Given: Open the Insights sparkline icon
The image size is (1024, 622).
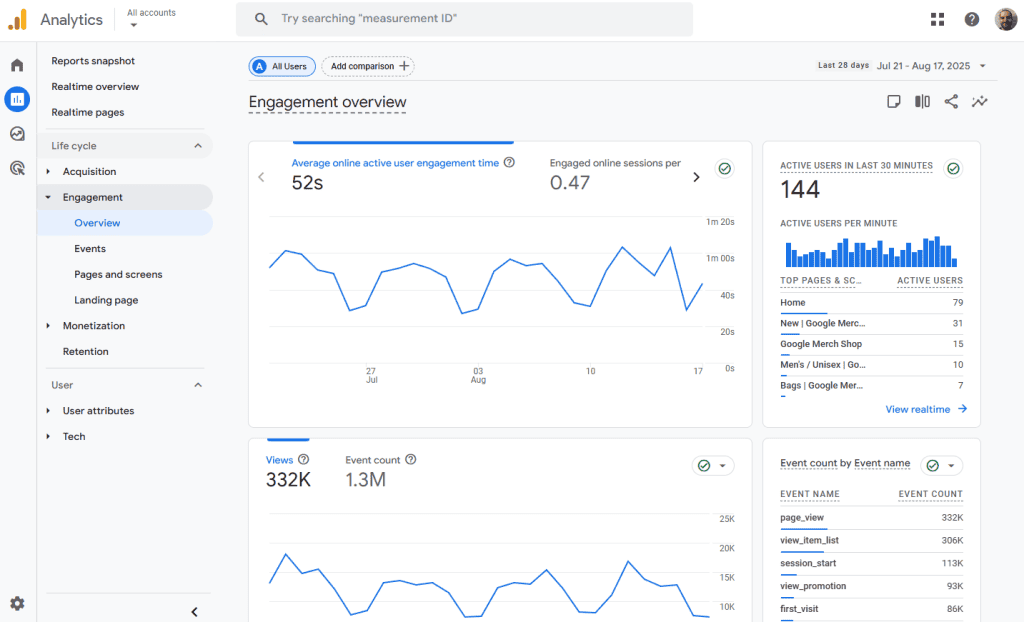Looking at the screenshot, I should click(x=979, y=102).
